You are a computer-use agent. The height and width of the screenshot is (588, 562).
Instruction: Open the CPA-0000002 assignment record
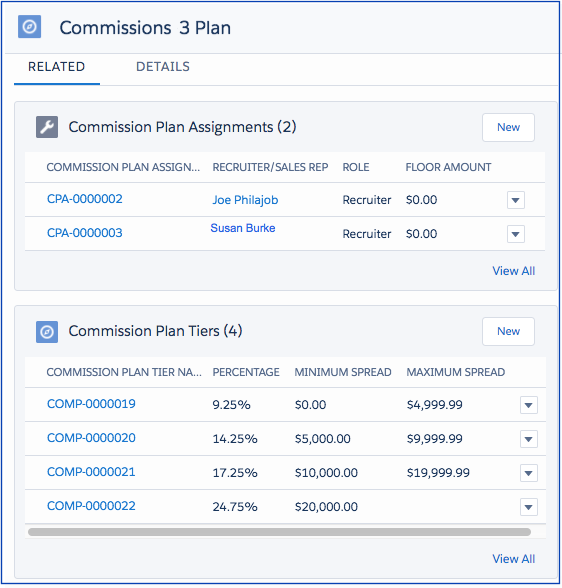85,199
